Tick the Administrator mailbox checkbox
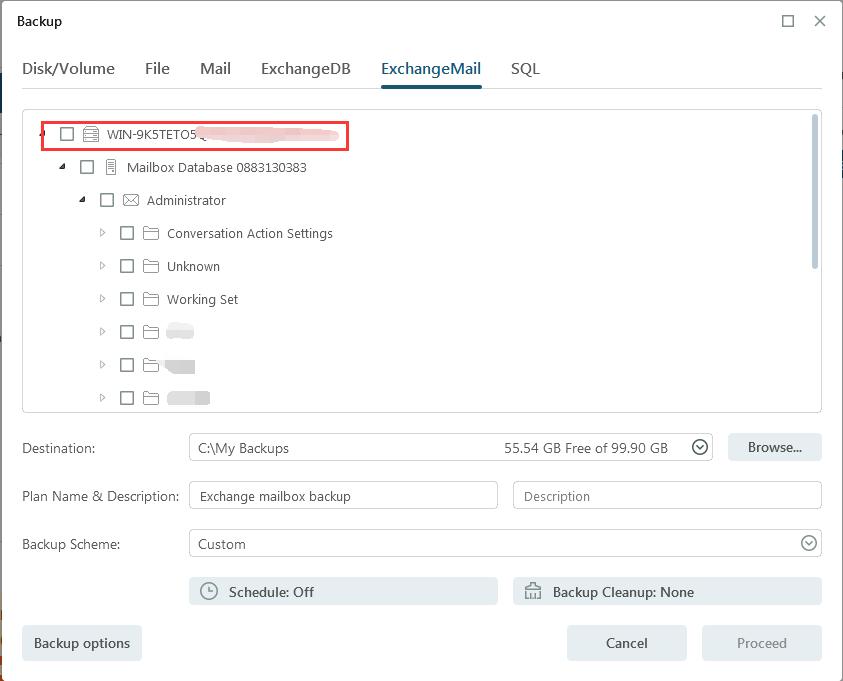Image resolution: width=843 pixels, height=681 pixels. (107, 200)
